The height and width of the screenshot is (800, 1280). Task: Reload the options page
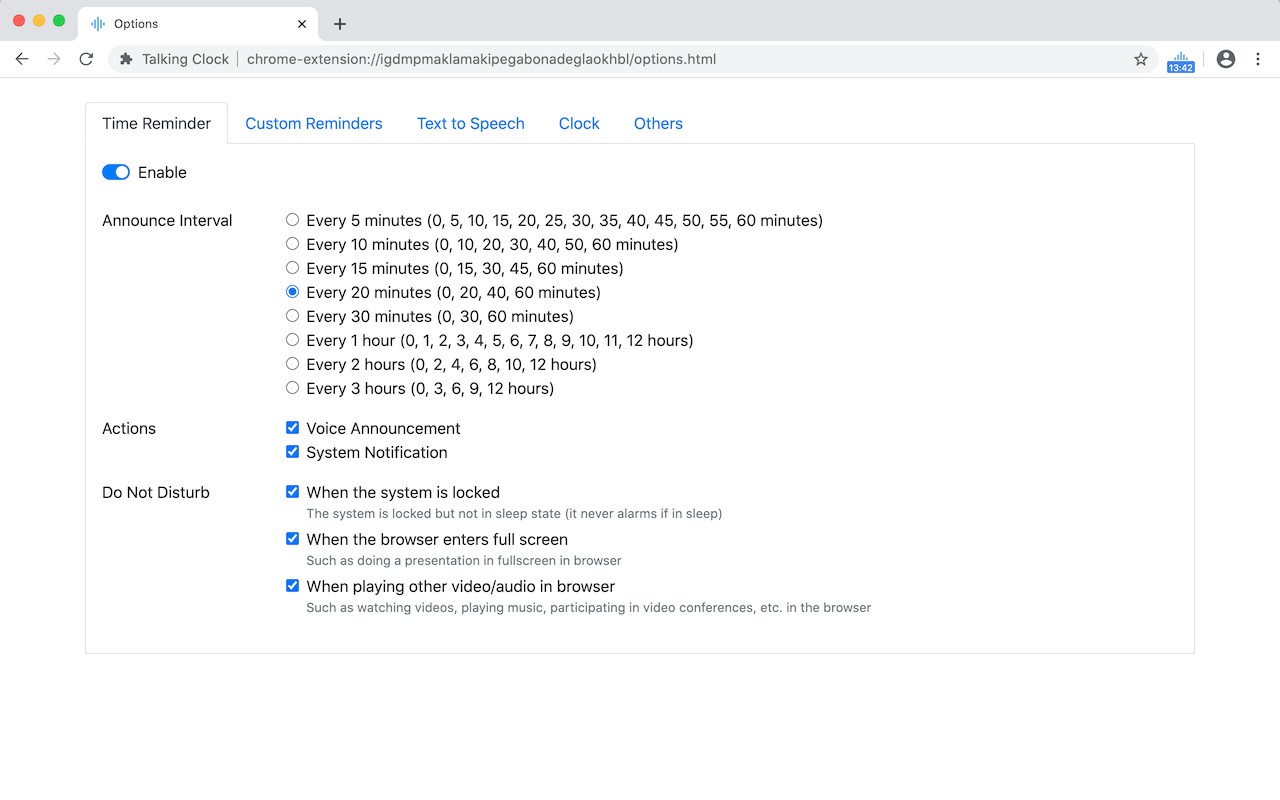(x=86, y=59)
